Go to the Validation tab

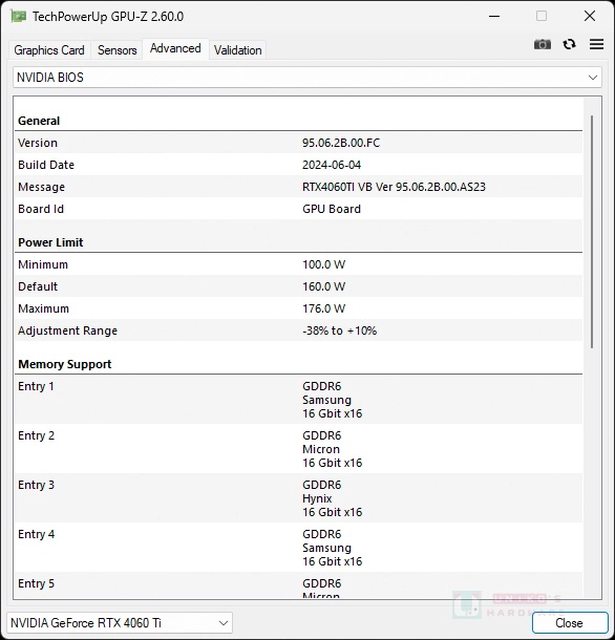(x=238, y=50)
